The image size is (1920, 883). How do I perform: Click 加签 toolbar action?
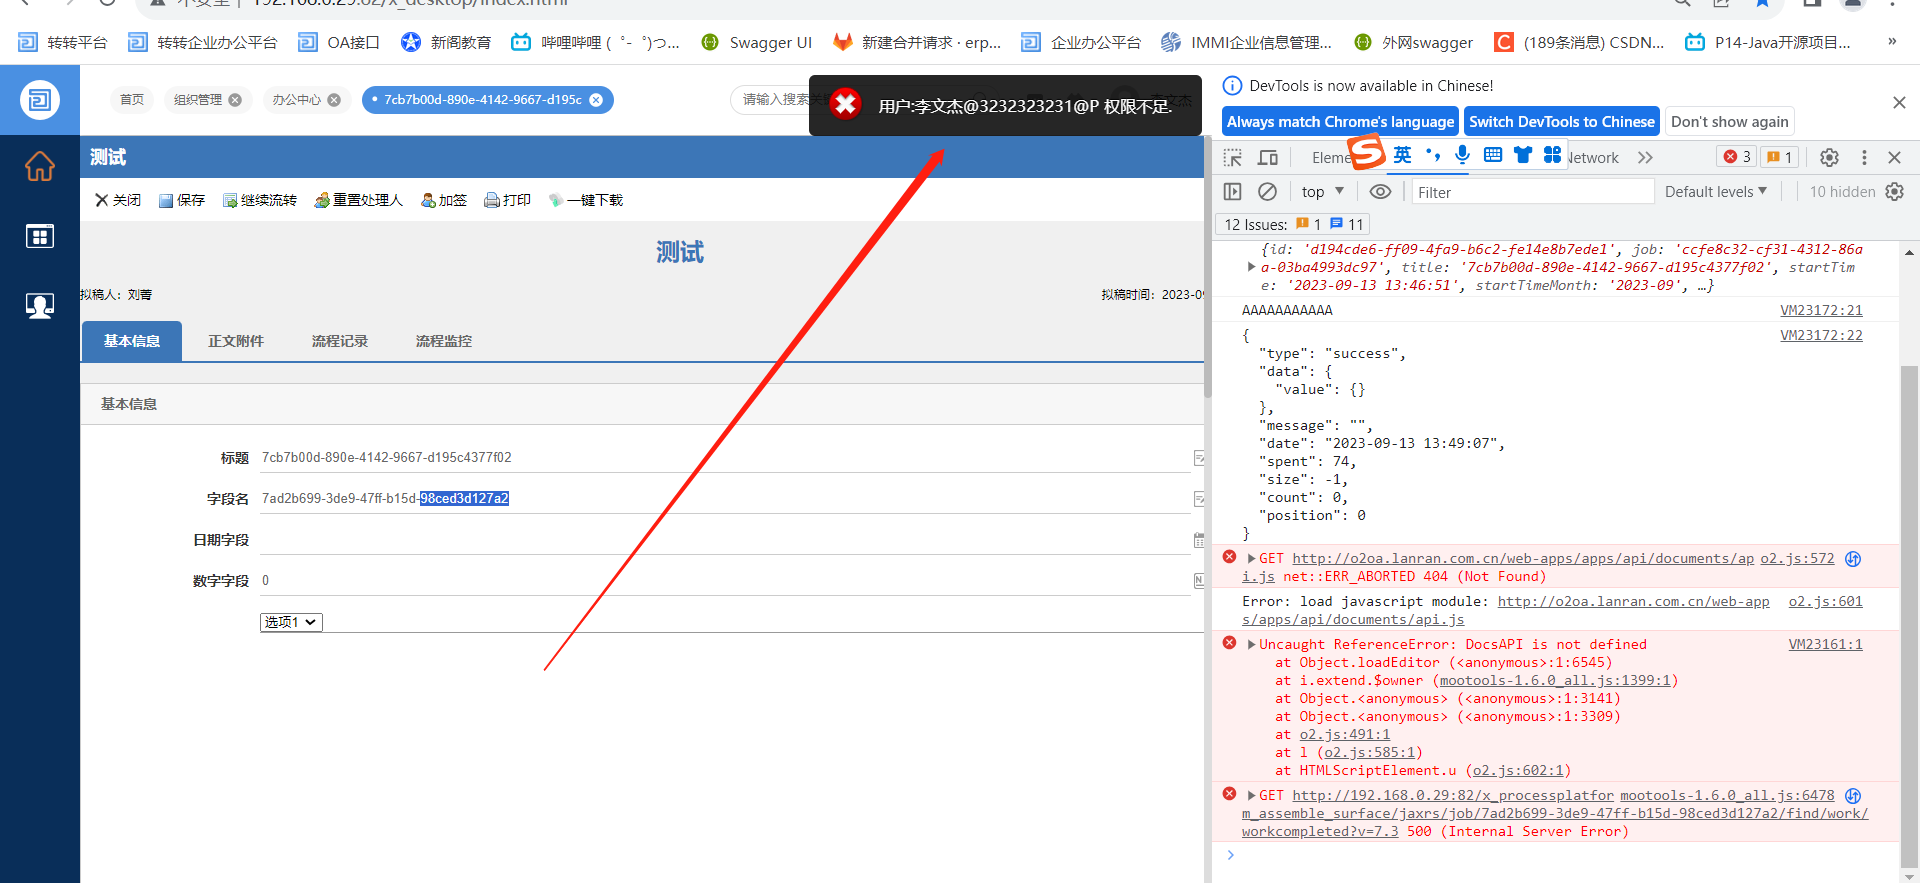[444, 200]
